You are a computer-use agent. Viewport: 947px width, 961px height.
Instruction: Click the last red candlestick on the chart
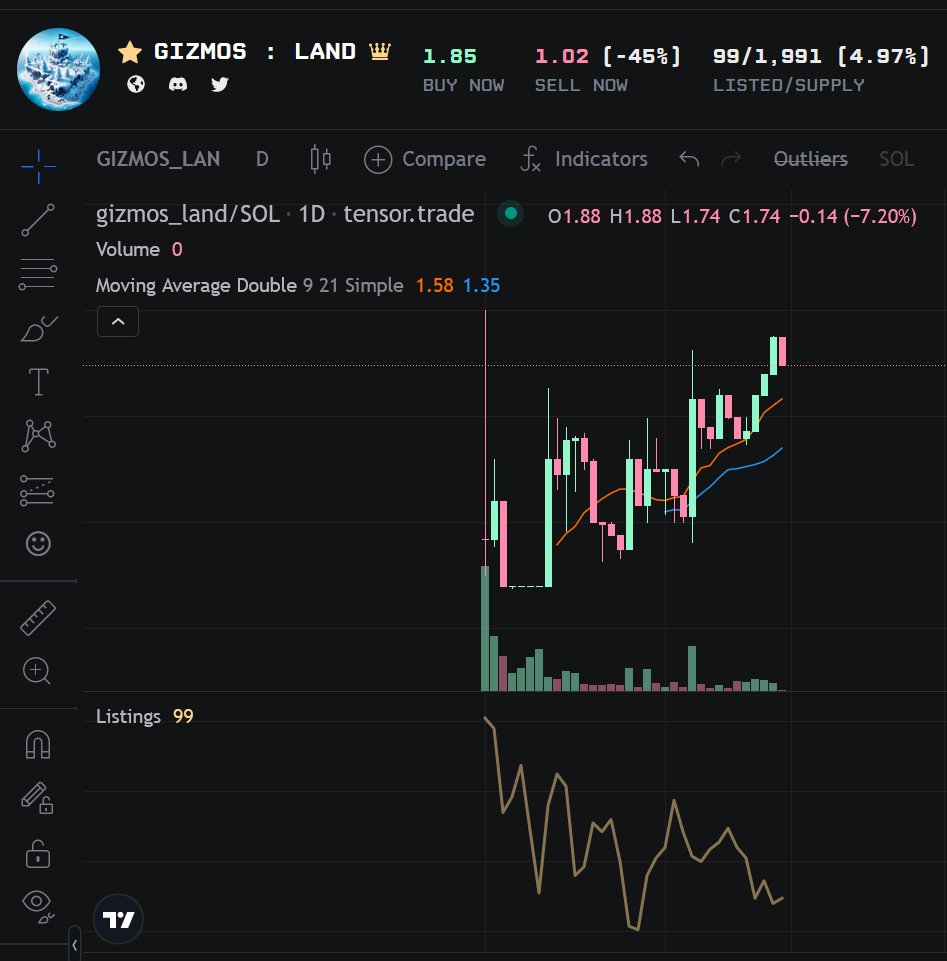click(x=783, y=351)
